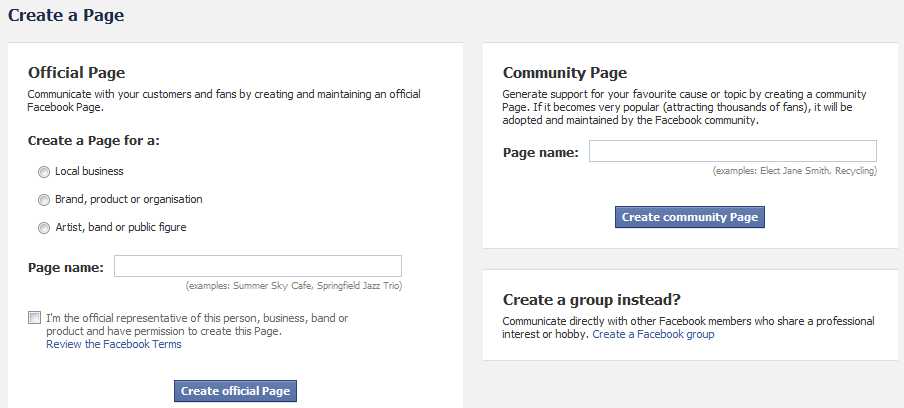Screen dimensions: 904x408
Task: Click the 'Local business' label text
Action: click(89, 171)
